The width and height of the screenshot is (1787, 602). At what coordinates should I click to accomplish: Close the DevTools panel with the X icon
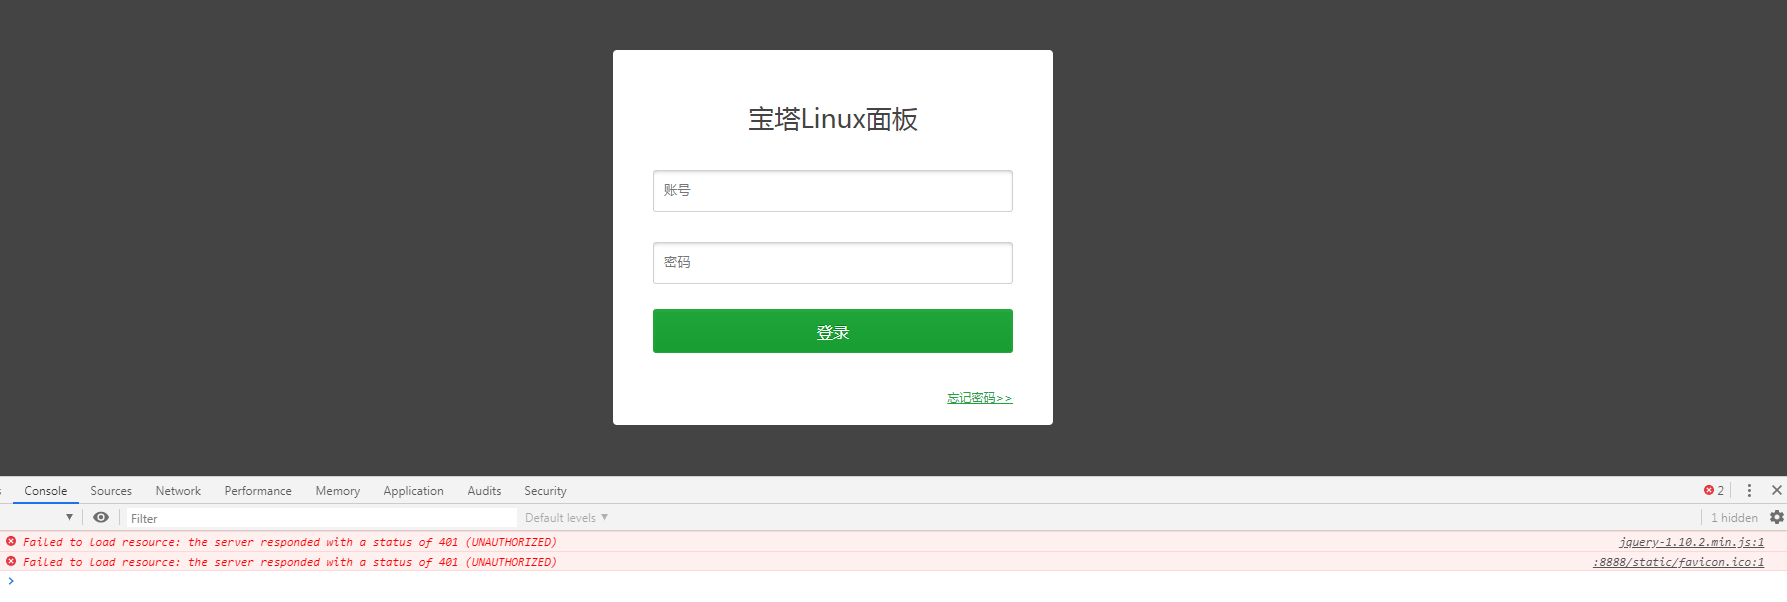[x=1777, y=490]
